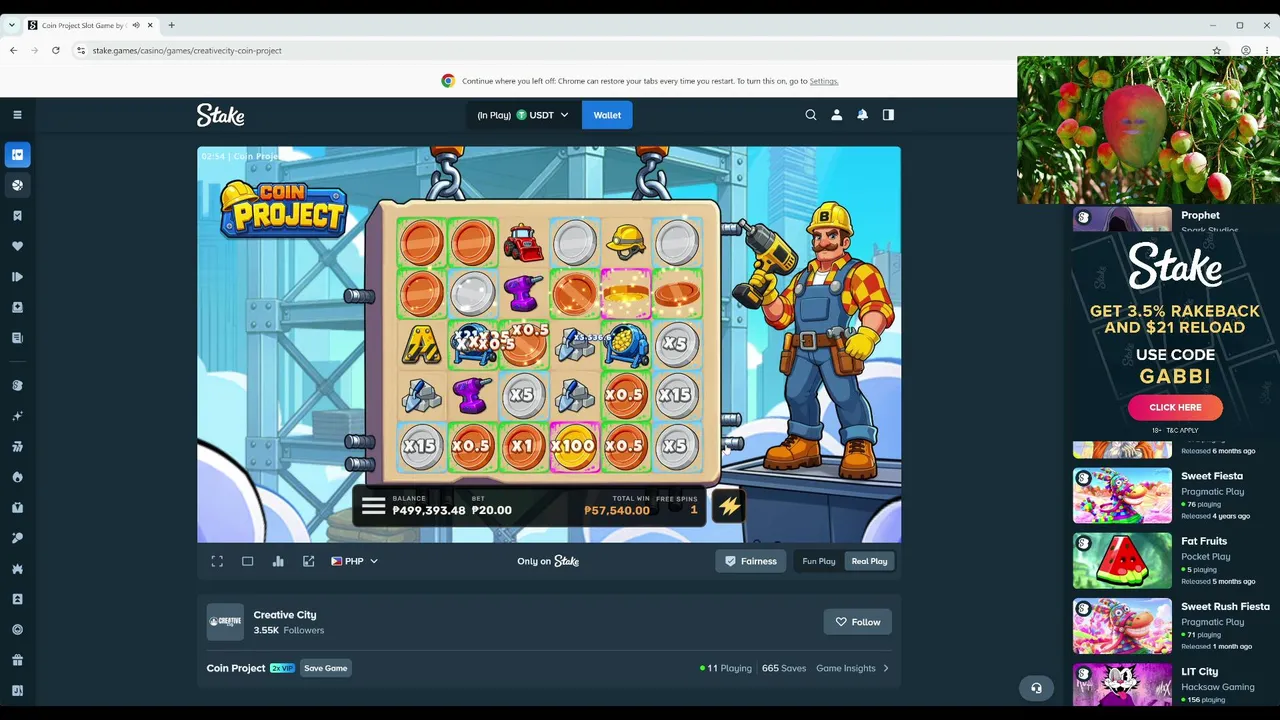Open the notifications bell icon

click(x=862, y=115)
